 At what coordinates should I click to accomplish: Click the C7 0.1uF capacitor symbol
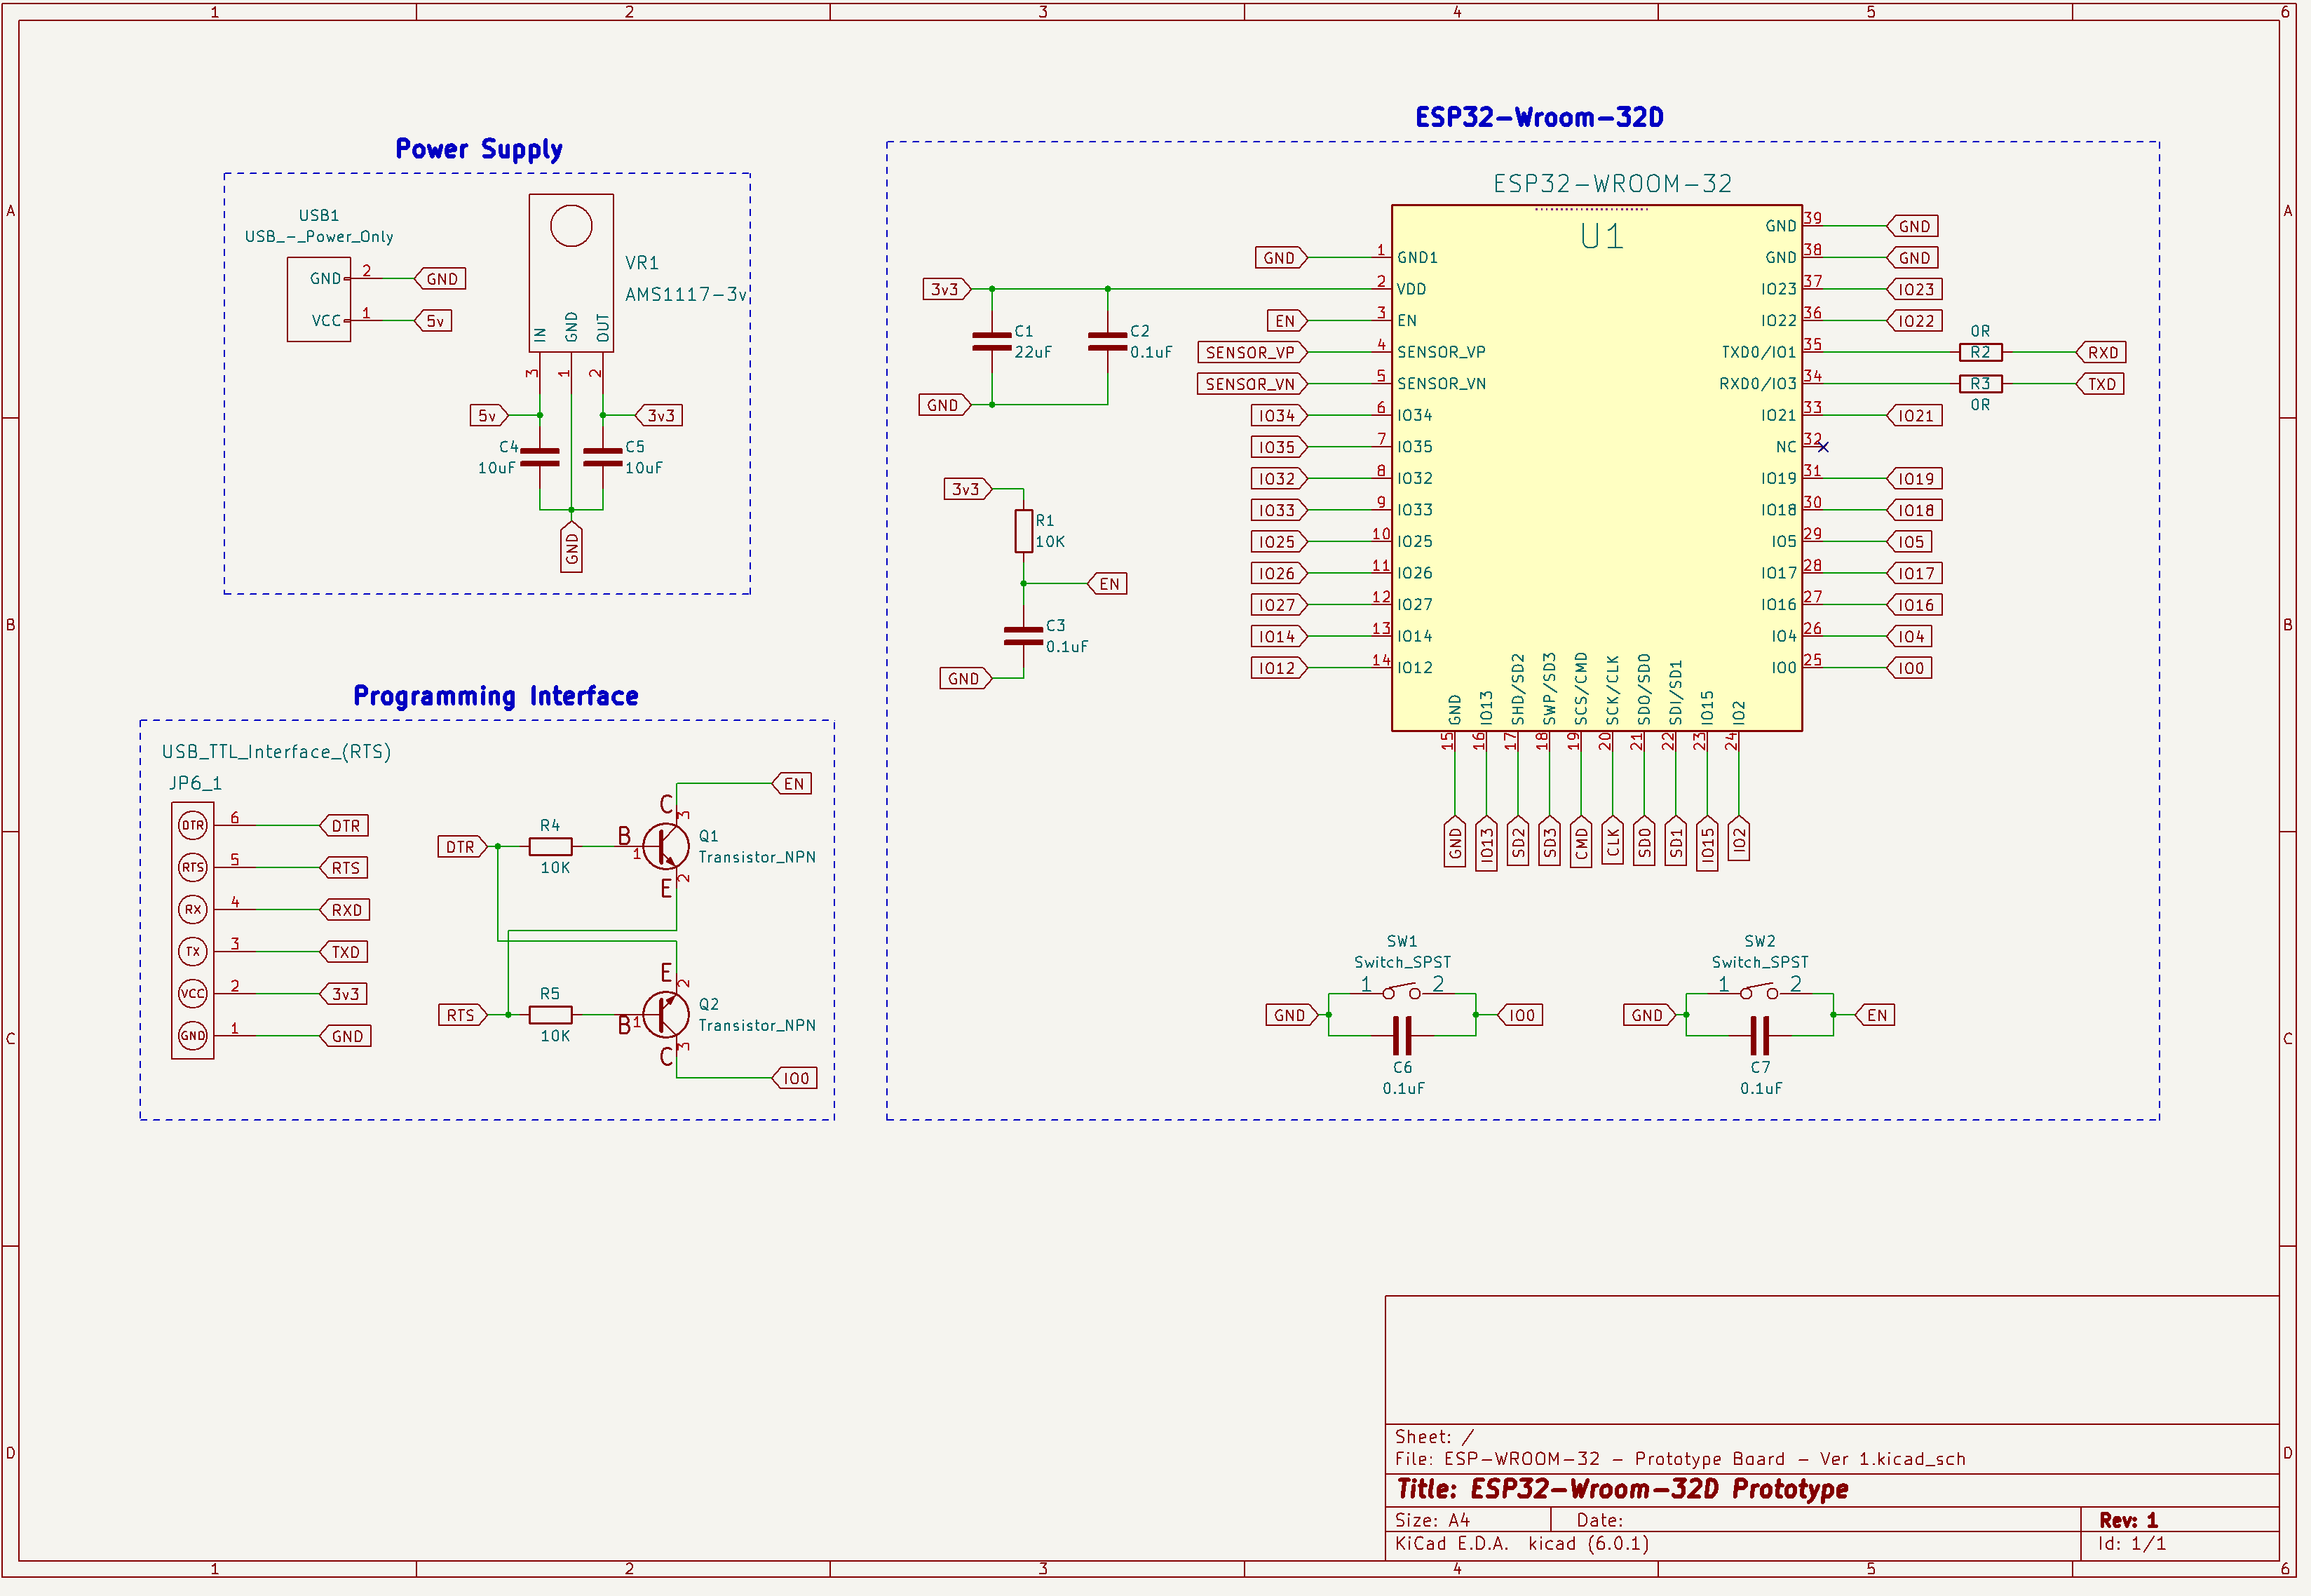(1759, 1036)
